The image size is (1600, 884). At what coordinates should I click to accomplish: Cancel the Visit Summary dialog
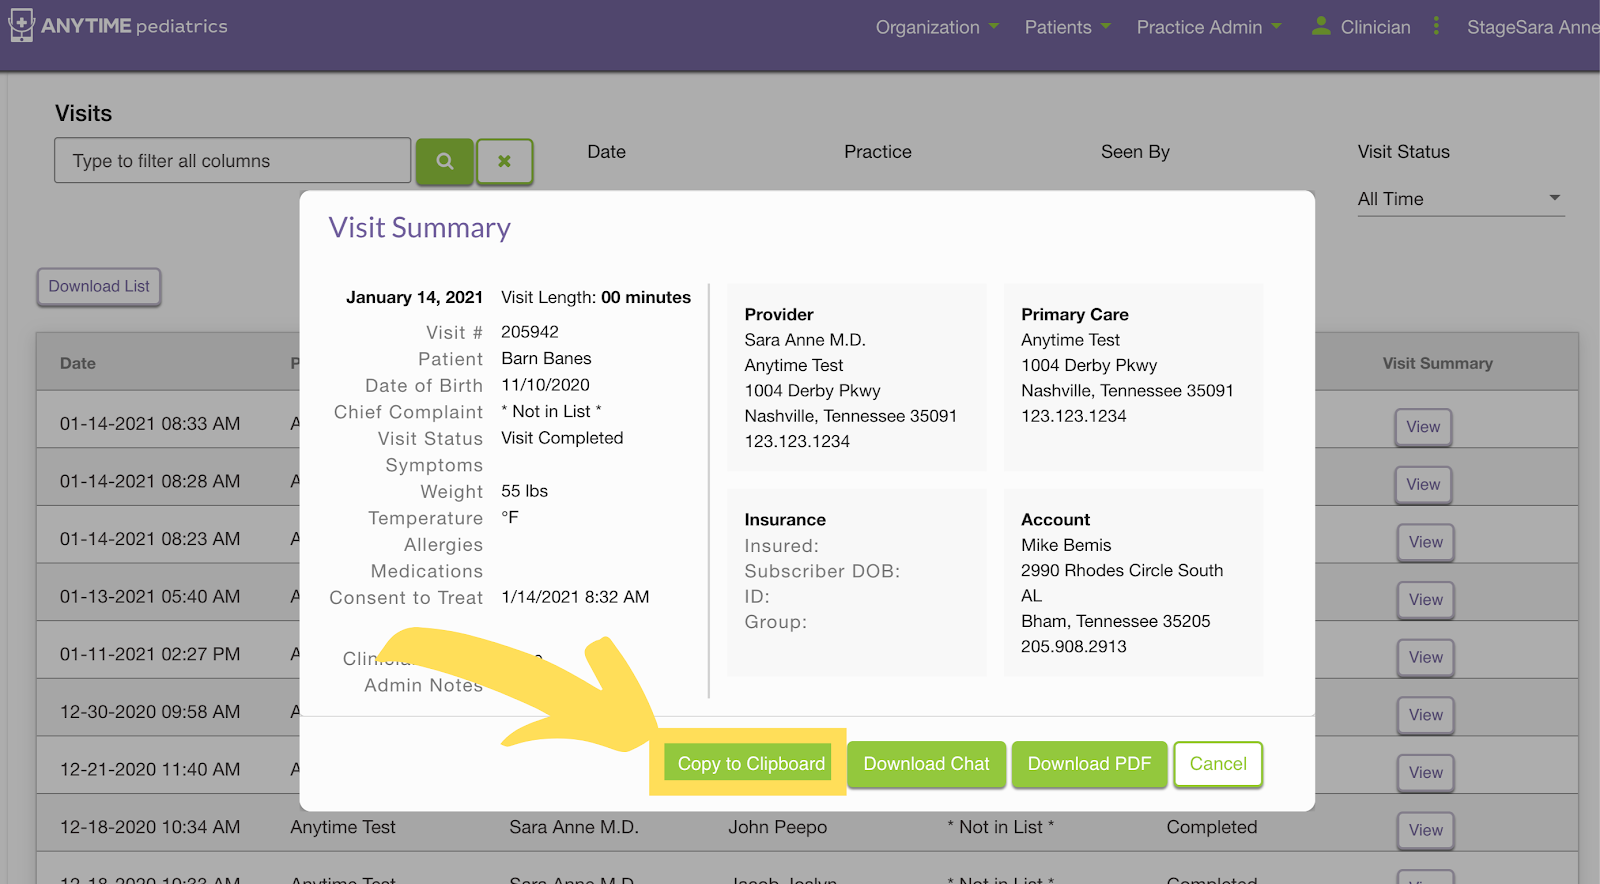[1218, 764]
